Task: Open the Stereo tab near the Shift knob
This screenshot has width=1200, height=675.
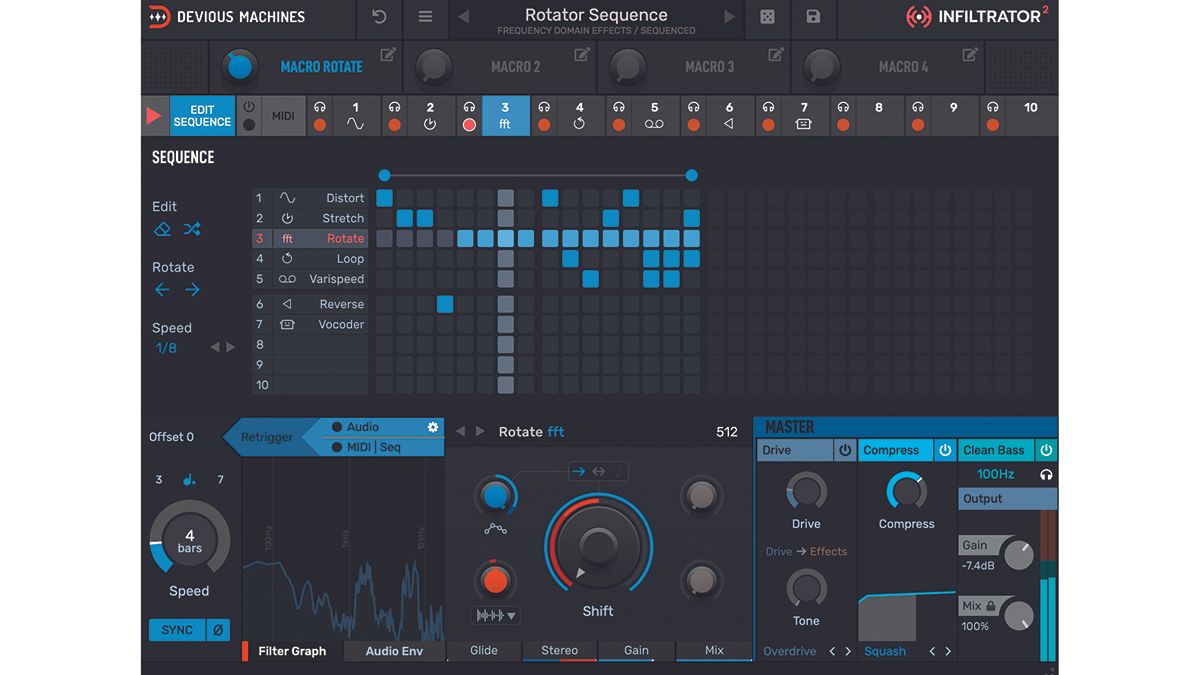Action: click(x=560, y=650)
